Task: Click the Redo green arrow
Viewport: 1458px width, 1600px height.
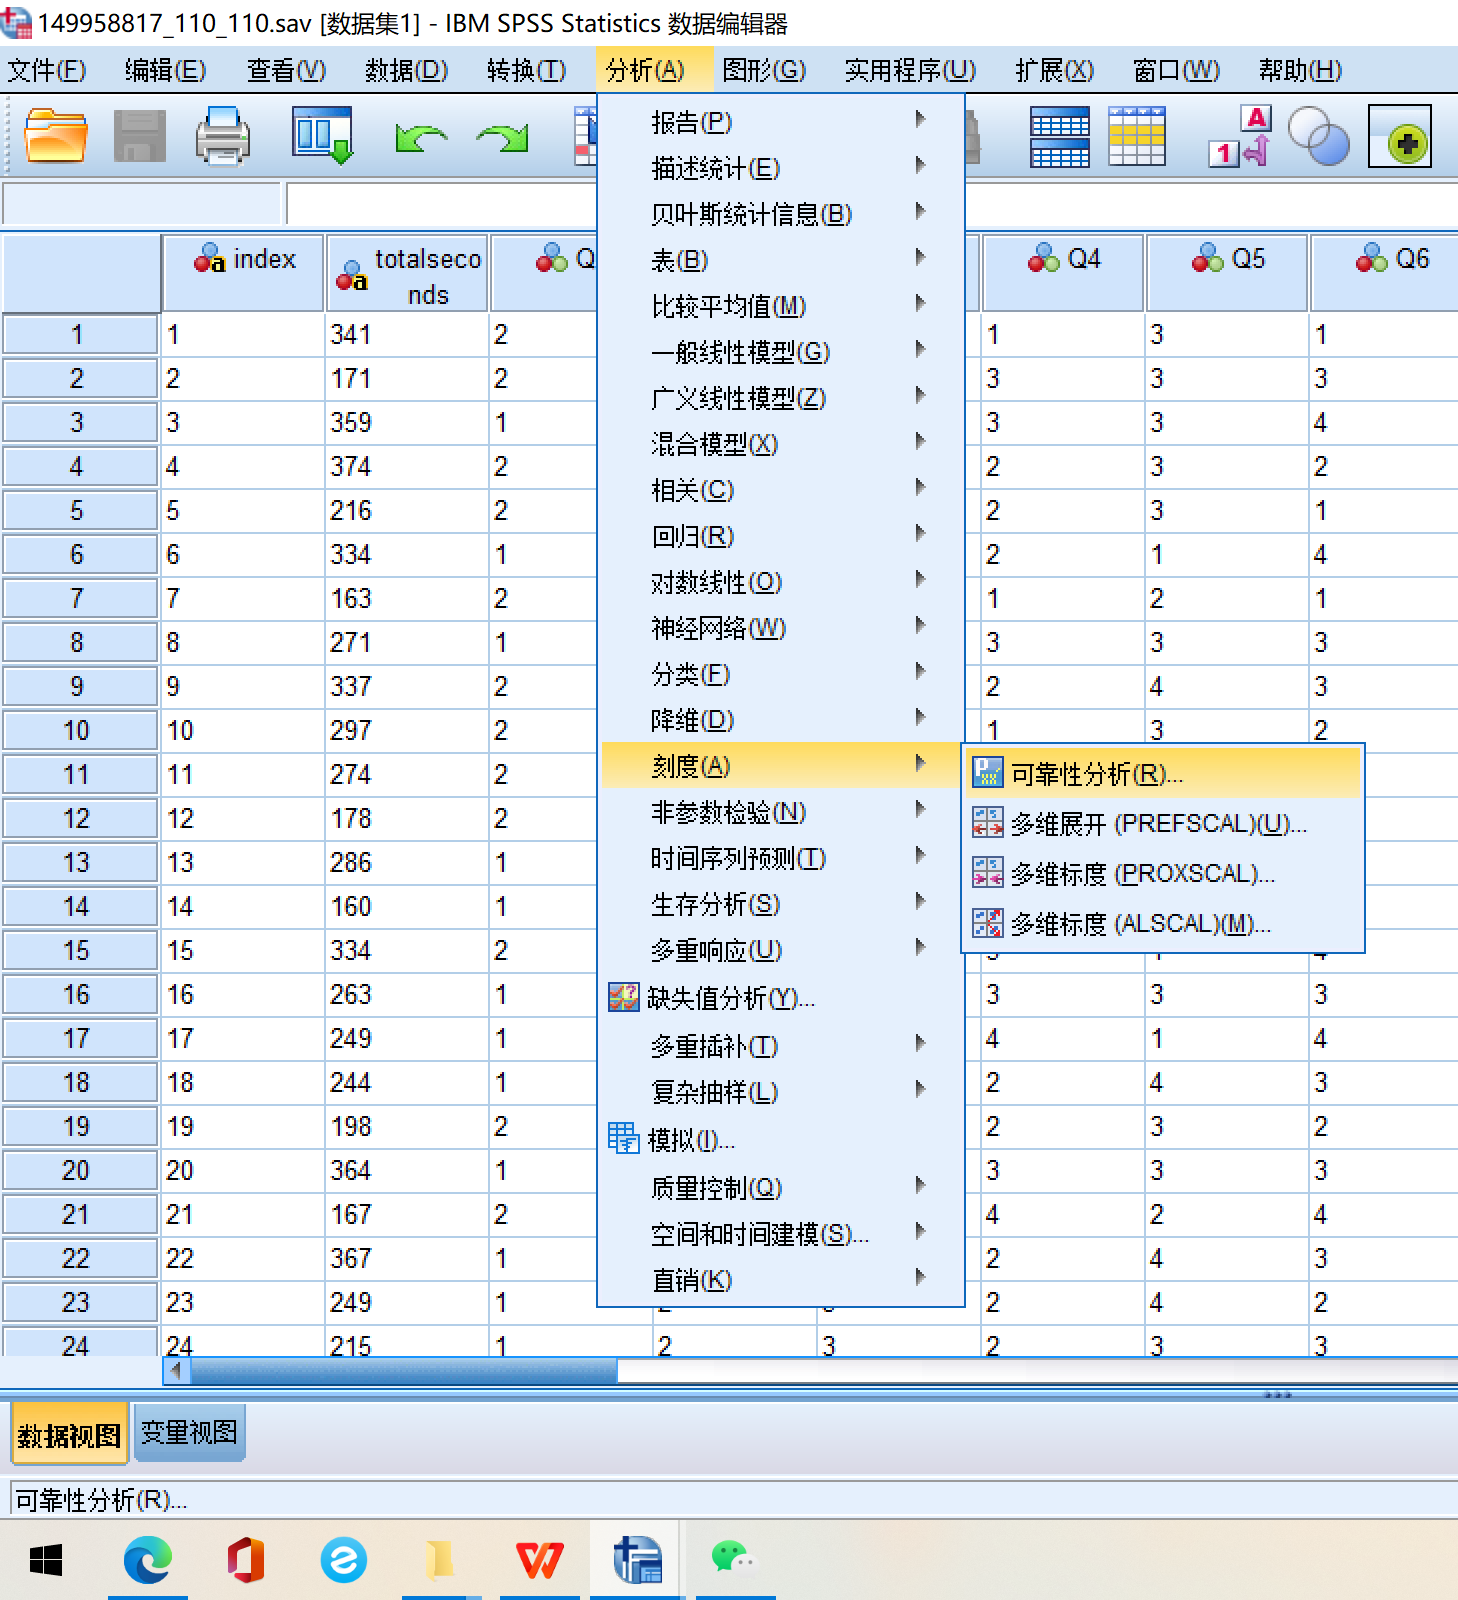Action: 502,138
